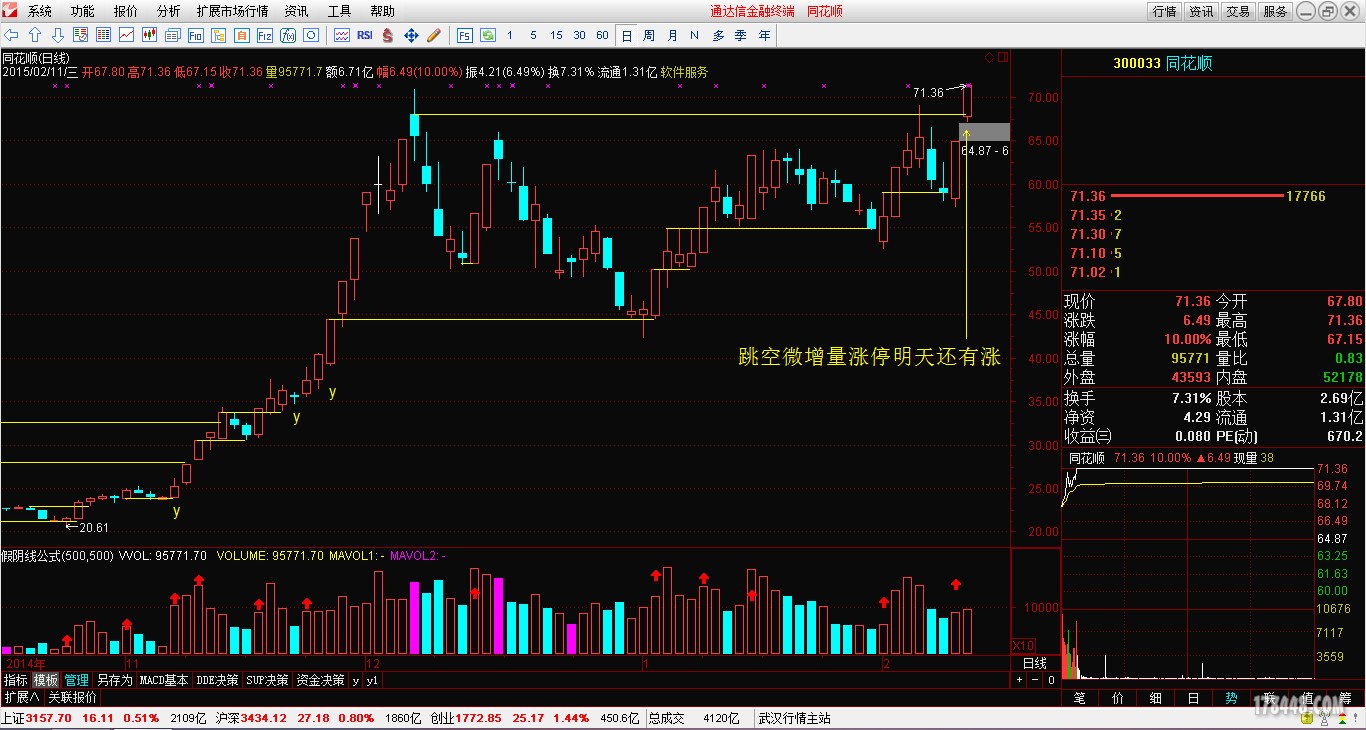Select the 季 quarterly period button
The image size is (1366, 730).
(x=741, y=35)
